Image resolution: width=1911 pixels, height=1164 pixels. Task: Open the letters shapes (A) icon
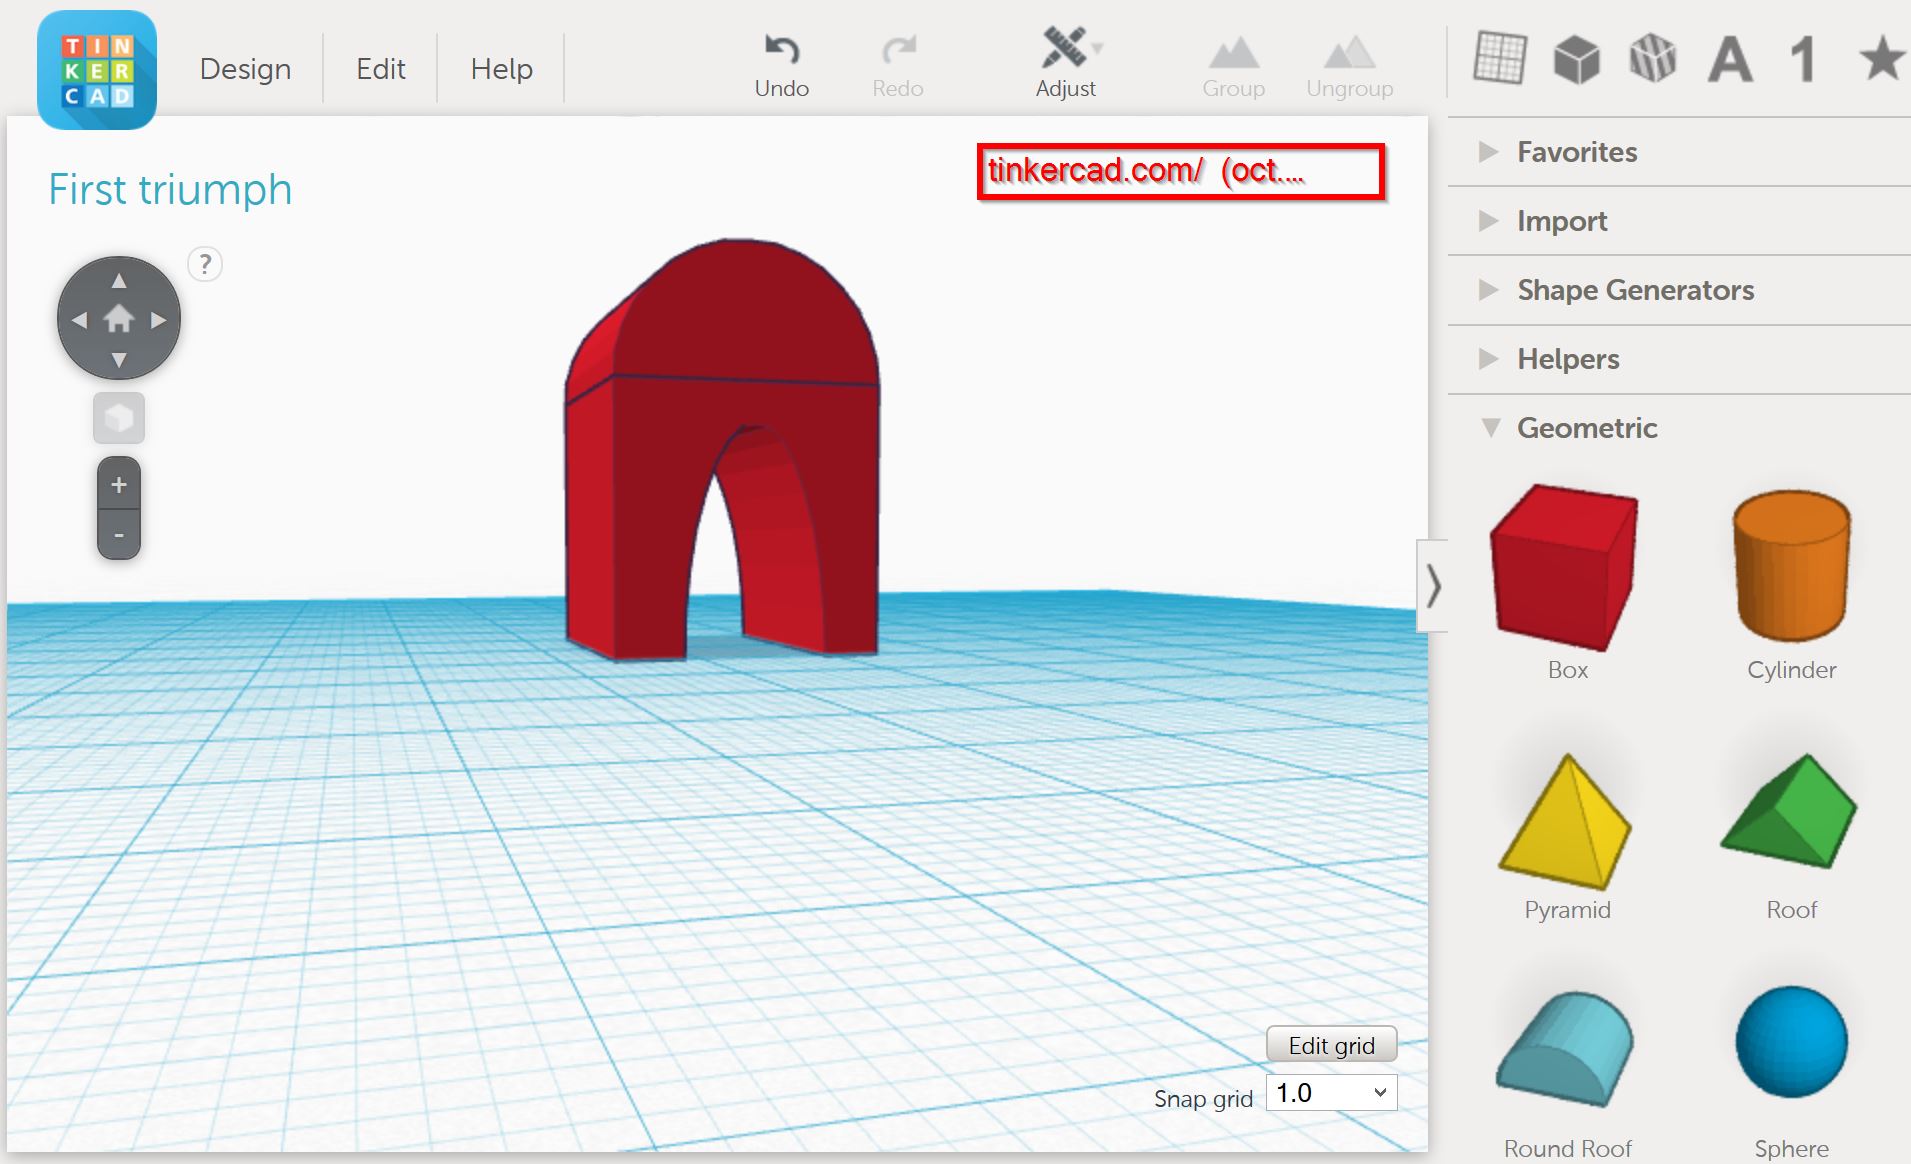(1730, 59)
